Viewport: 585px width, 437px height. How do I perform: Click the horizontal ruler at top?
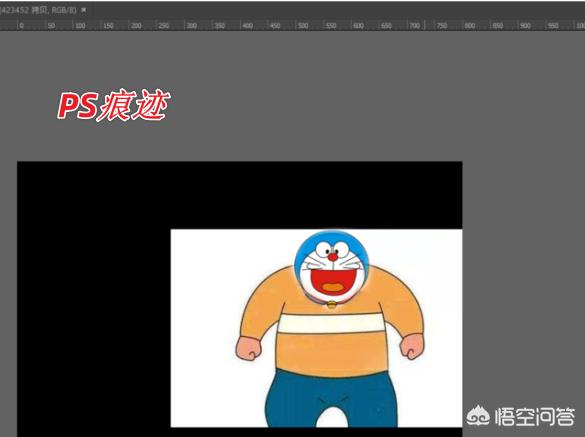pos(292,25)
